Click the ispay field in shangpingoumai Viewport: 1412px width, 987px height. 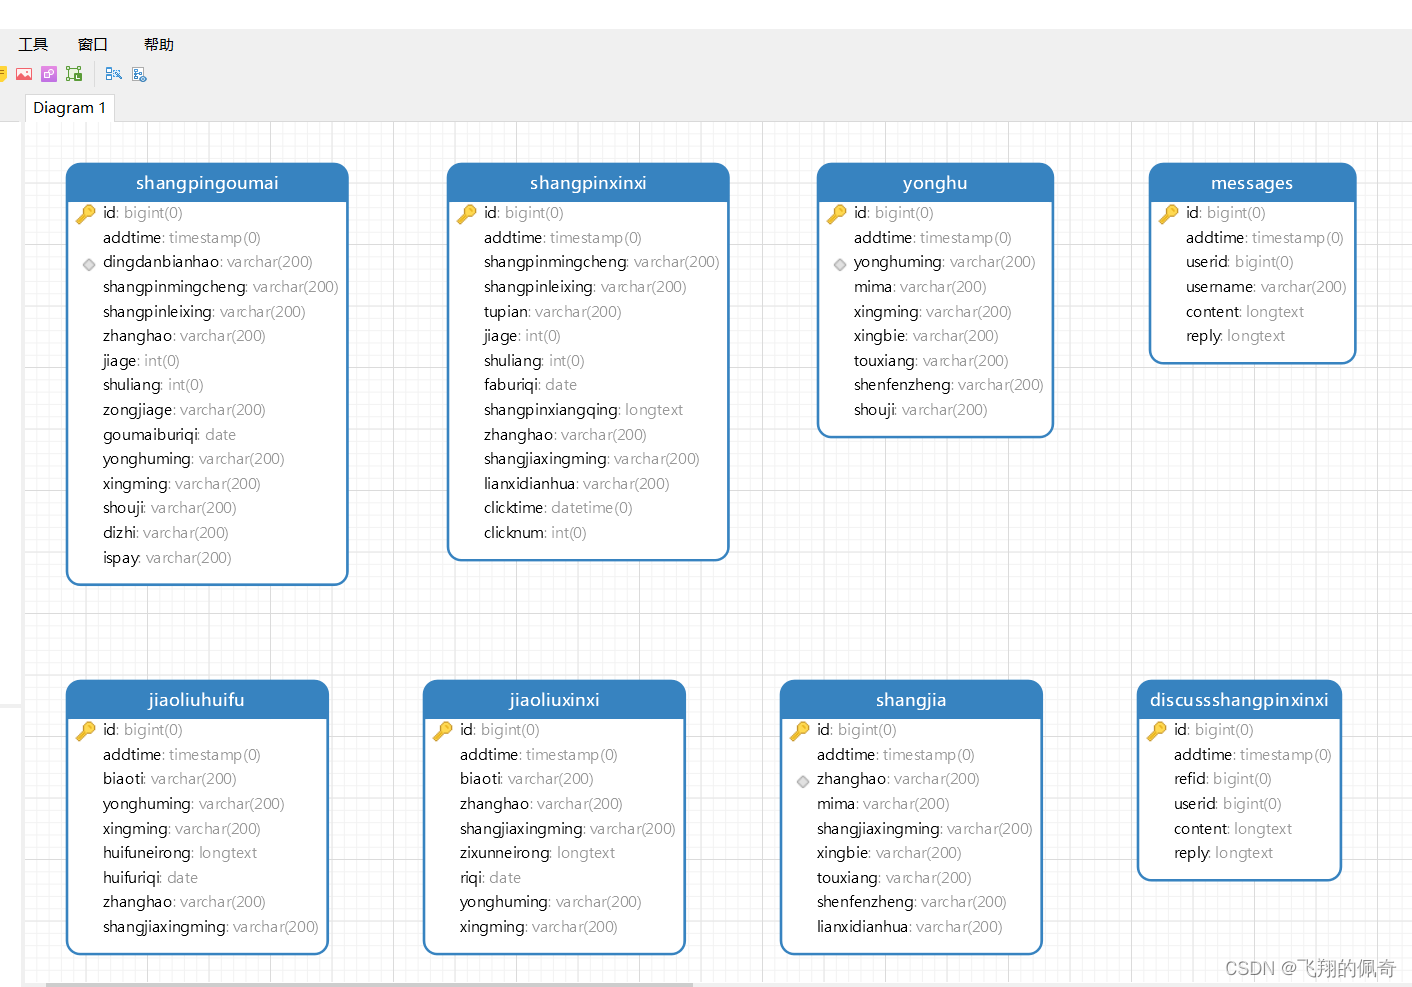coord(167,558)
